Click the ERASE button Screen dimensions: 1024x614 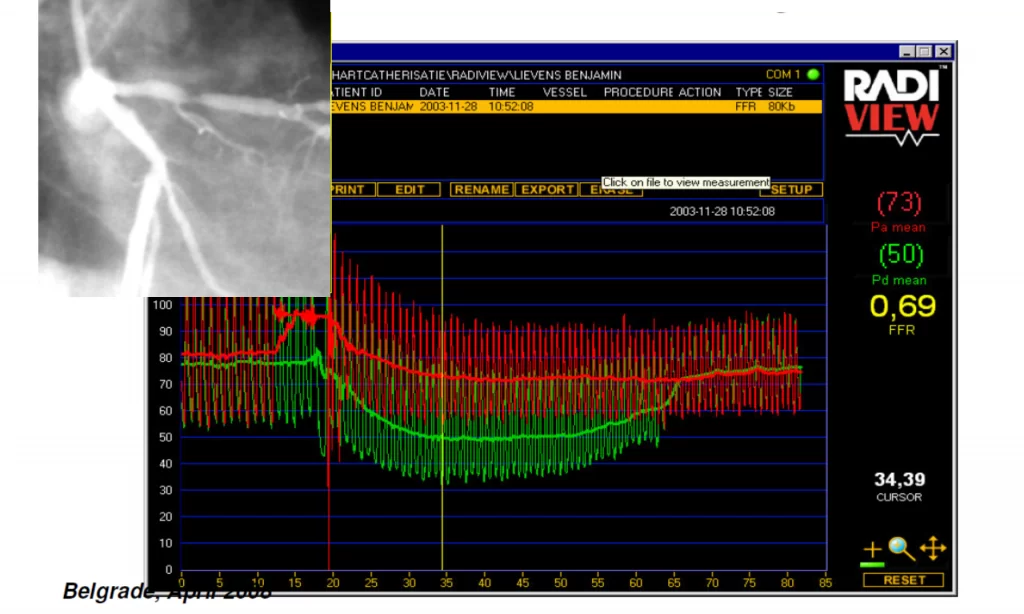(x=611, y=190)
